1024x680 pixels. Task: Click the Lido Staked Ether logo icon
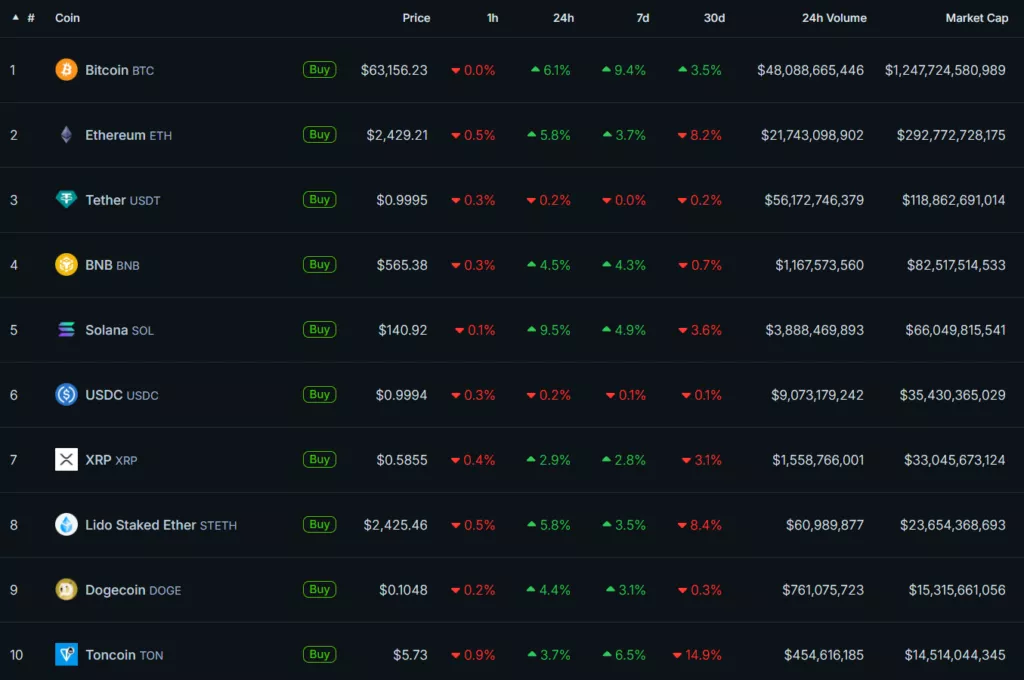pos(66,525)
